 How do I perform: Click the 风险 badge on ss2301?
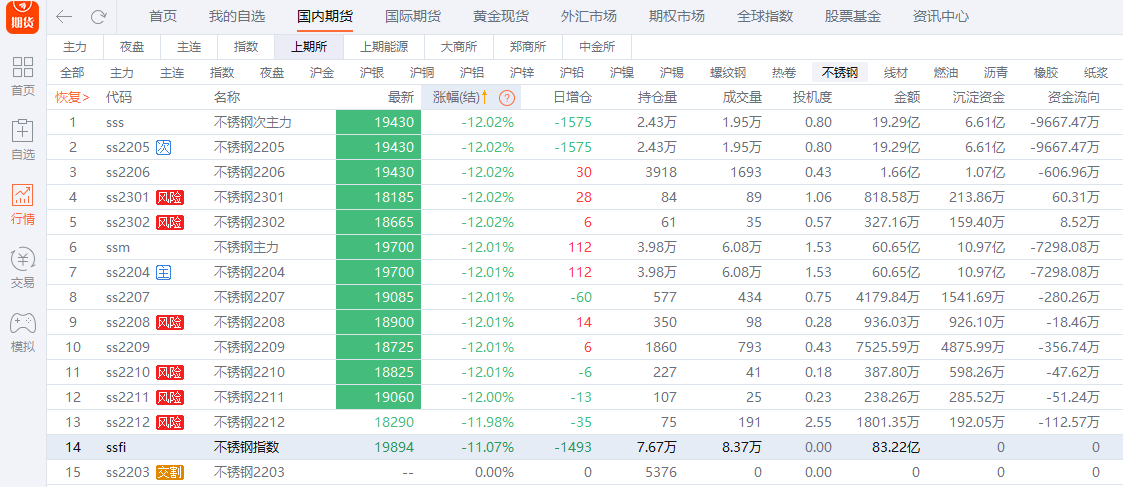pyautogui.click(x=170, y=197)
